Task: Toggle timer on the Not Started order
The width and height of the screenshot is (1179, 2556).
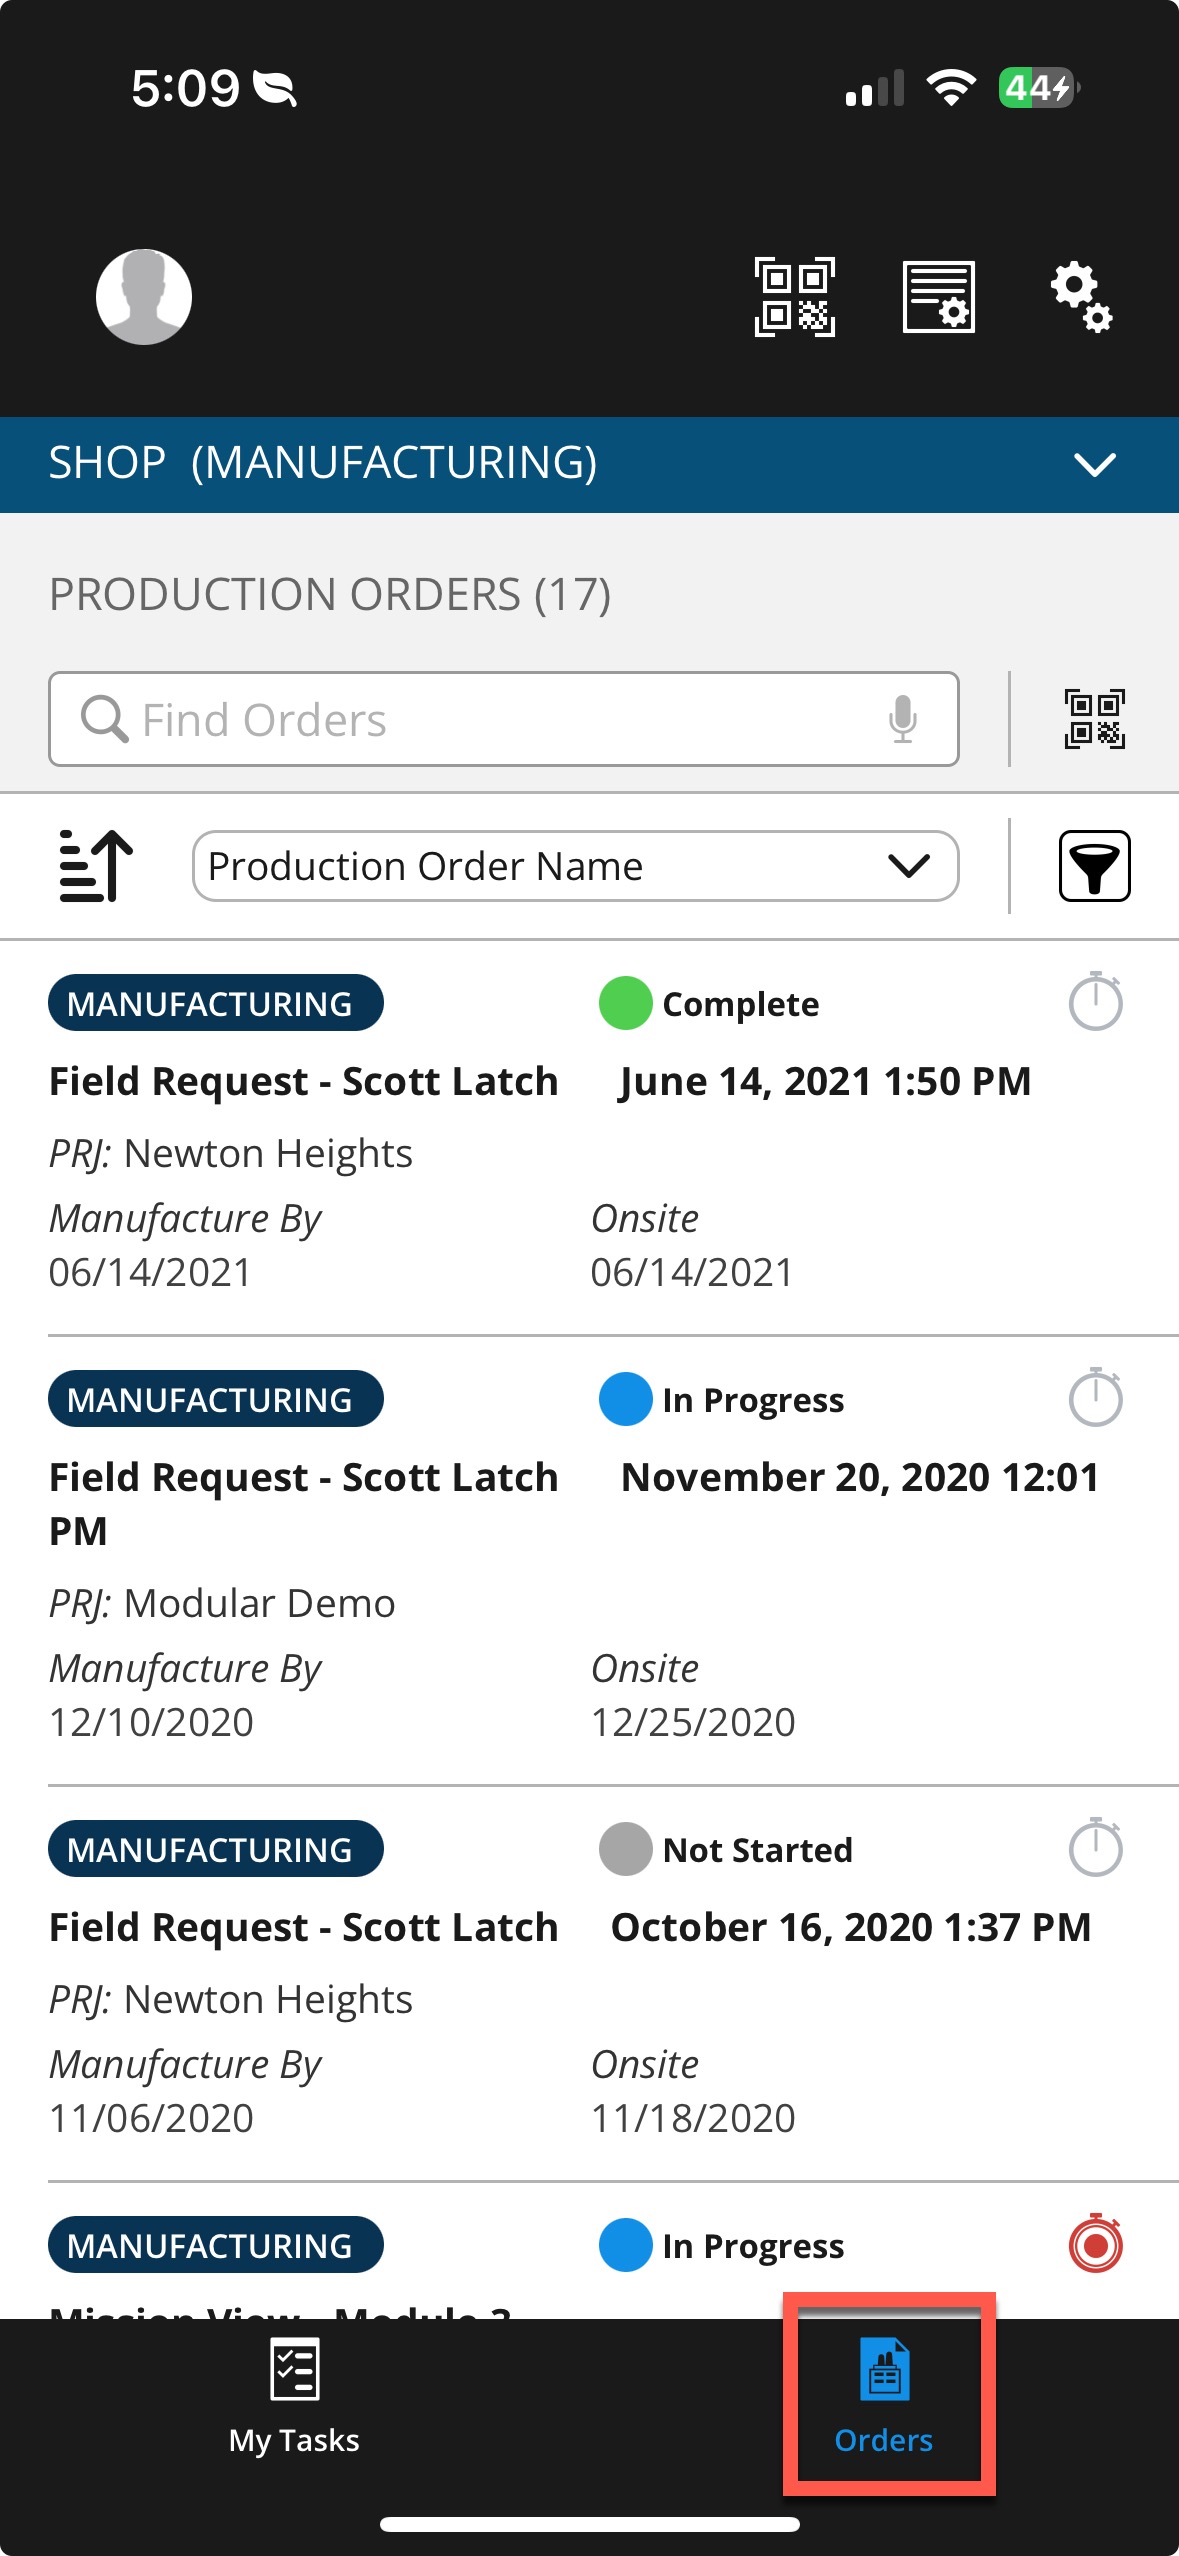Action: pyautogui.click(x=1095, y=1848)
